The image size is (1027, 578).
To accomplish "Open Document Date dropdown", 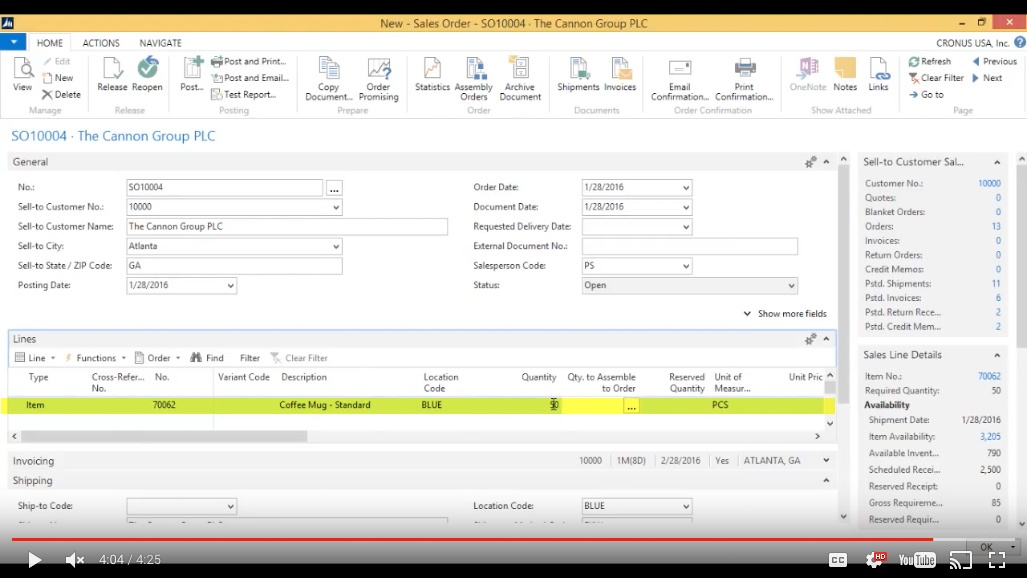I will 685,207.
